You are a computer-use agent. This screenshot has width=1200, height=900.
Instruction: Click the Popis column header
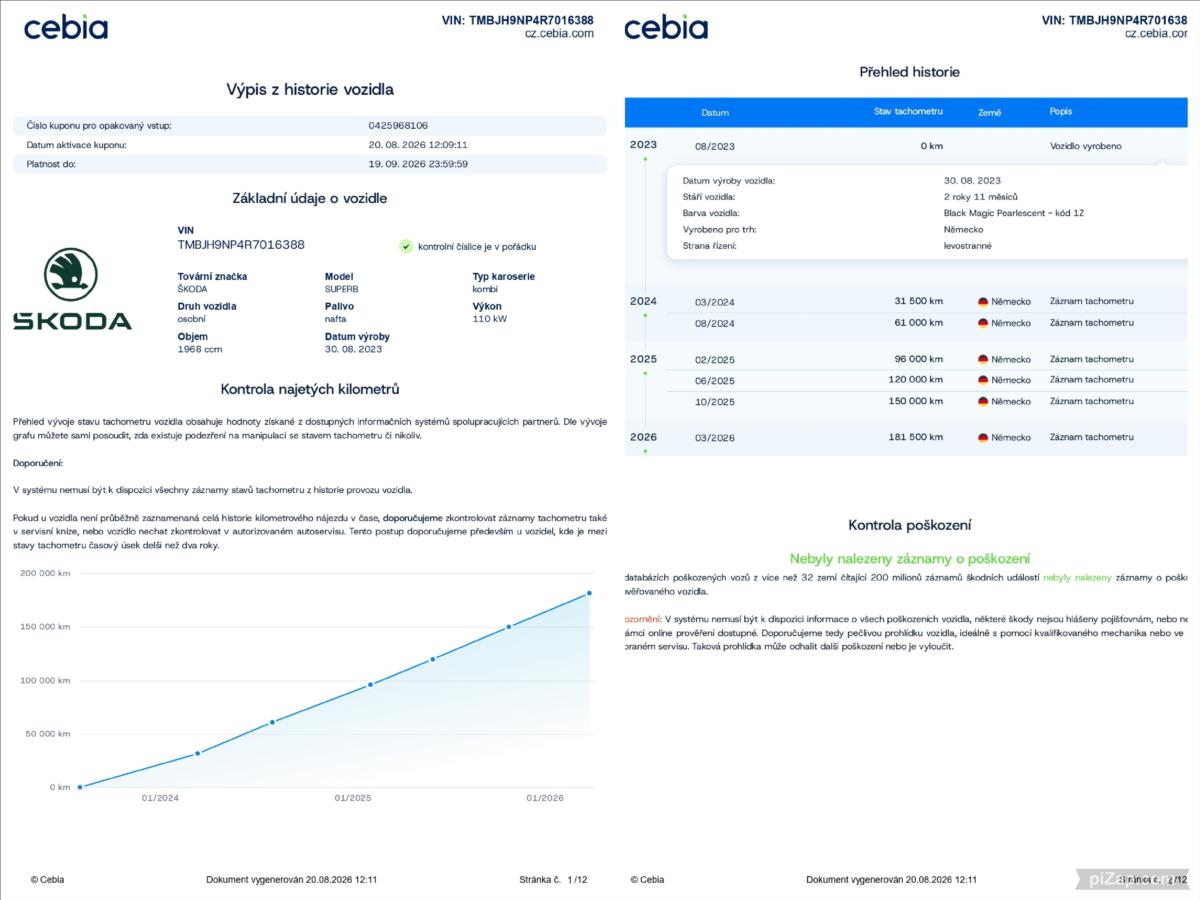tap(1061, 112)
